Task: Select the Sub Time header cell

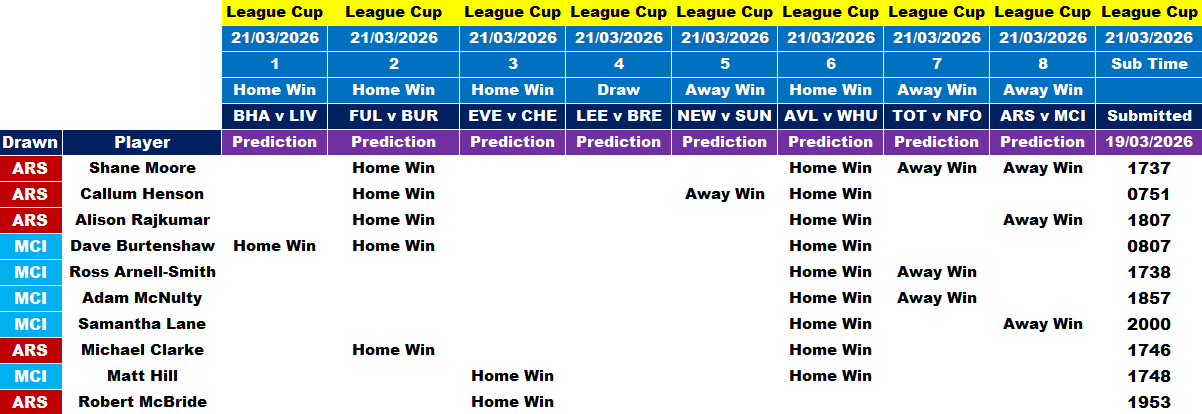Action: (1148, 64)
